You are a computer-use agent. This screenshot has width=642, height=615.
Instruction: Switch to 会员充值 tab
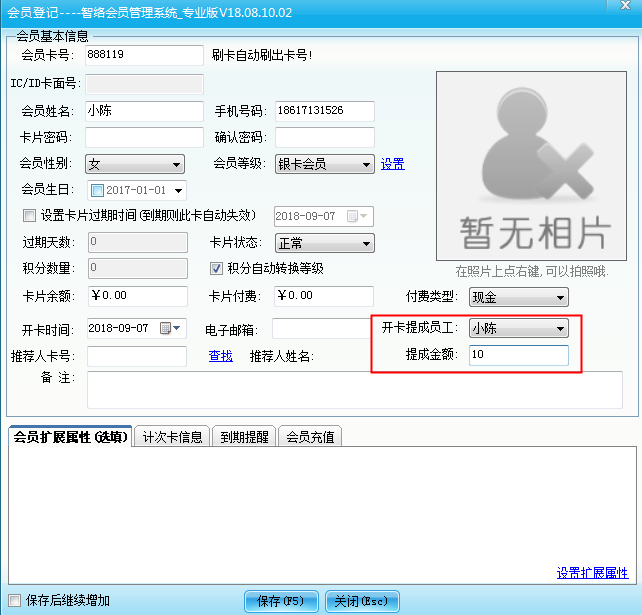(x=310, y=436)
